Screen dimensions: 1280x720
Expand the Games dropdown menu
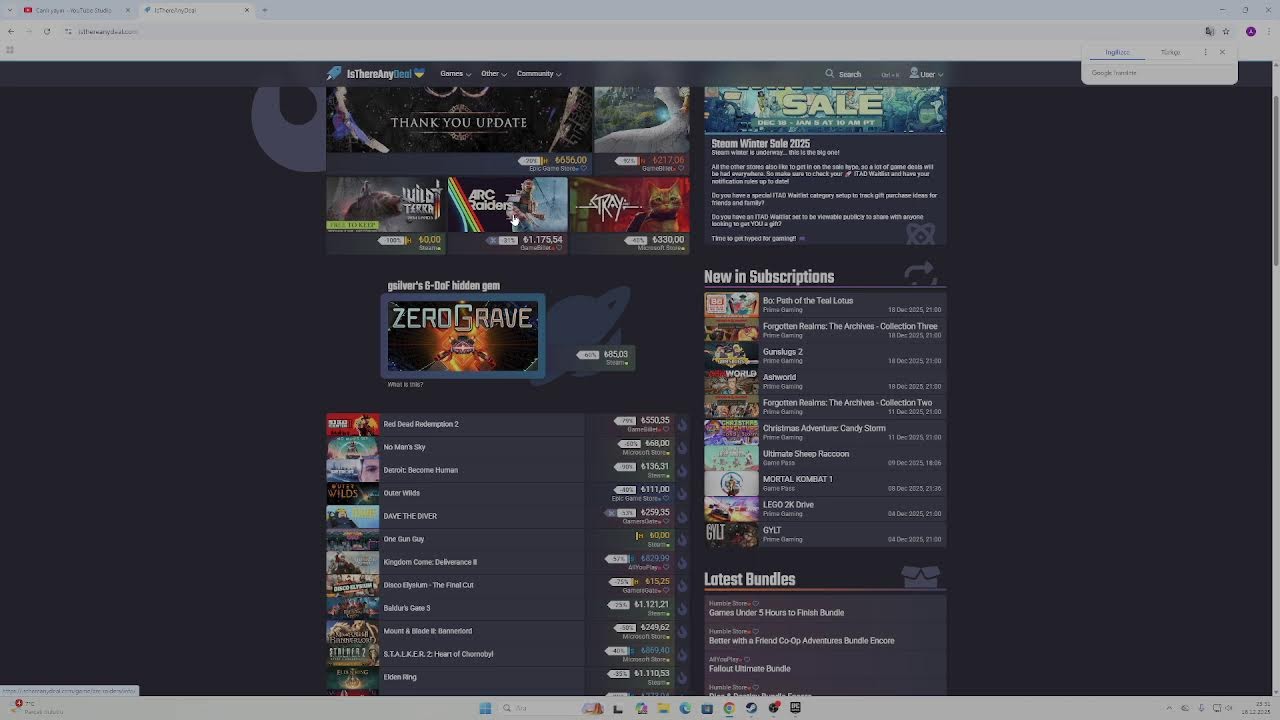pos(455,73)
